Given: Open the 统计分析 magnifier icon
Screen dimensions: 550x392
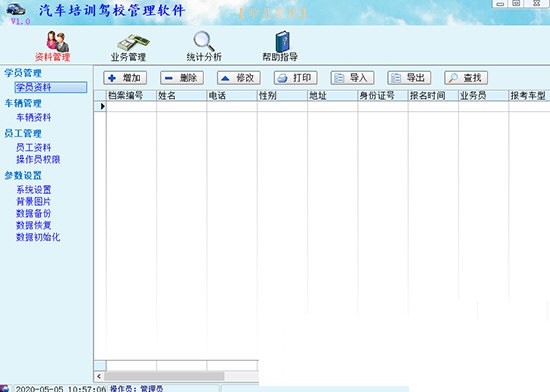Looking at the screenshot, I should 204,41.
